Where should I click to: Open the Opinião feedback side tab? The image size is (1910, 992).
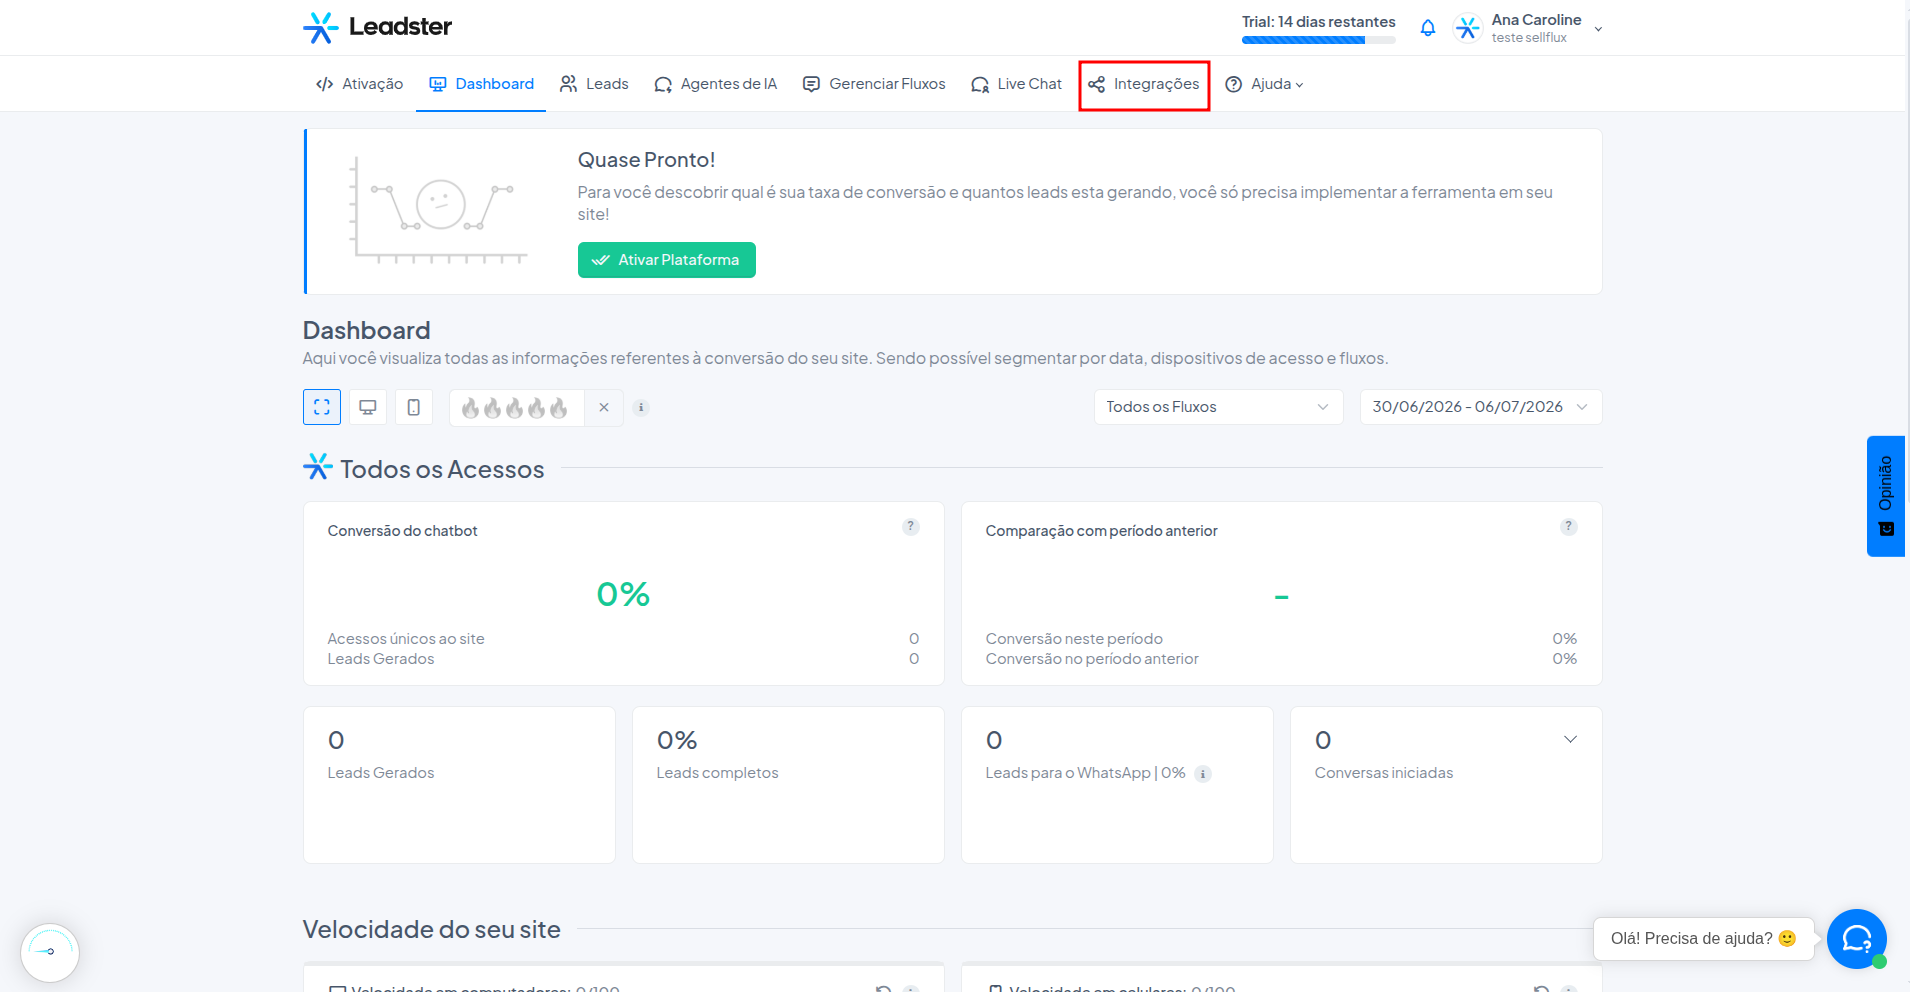pyautogui.click(x=1886, y=496)
